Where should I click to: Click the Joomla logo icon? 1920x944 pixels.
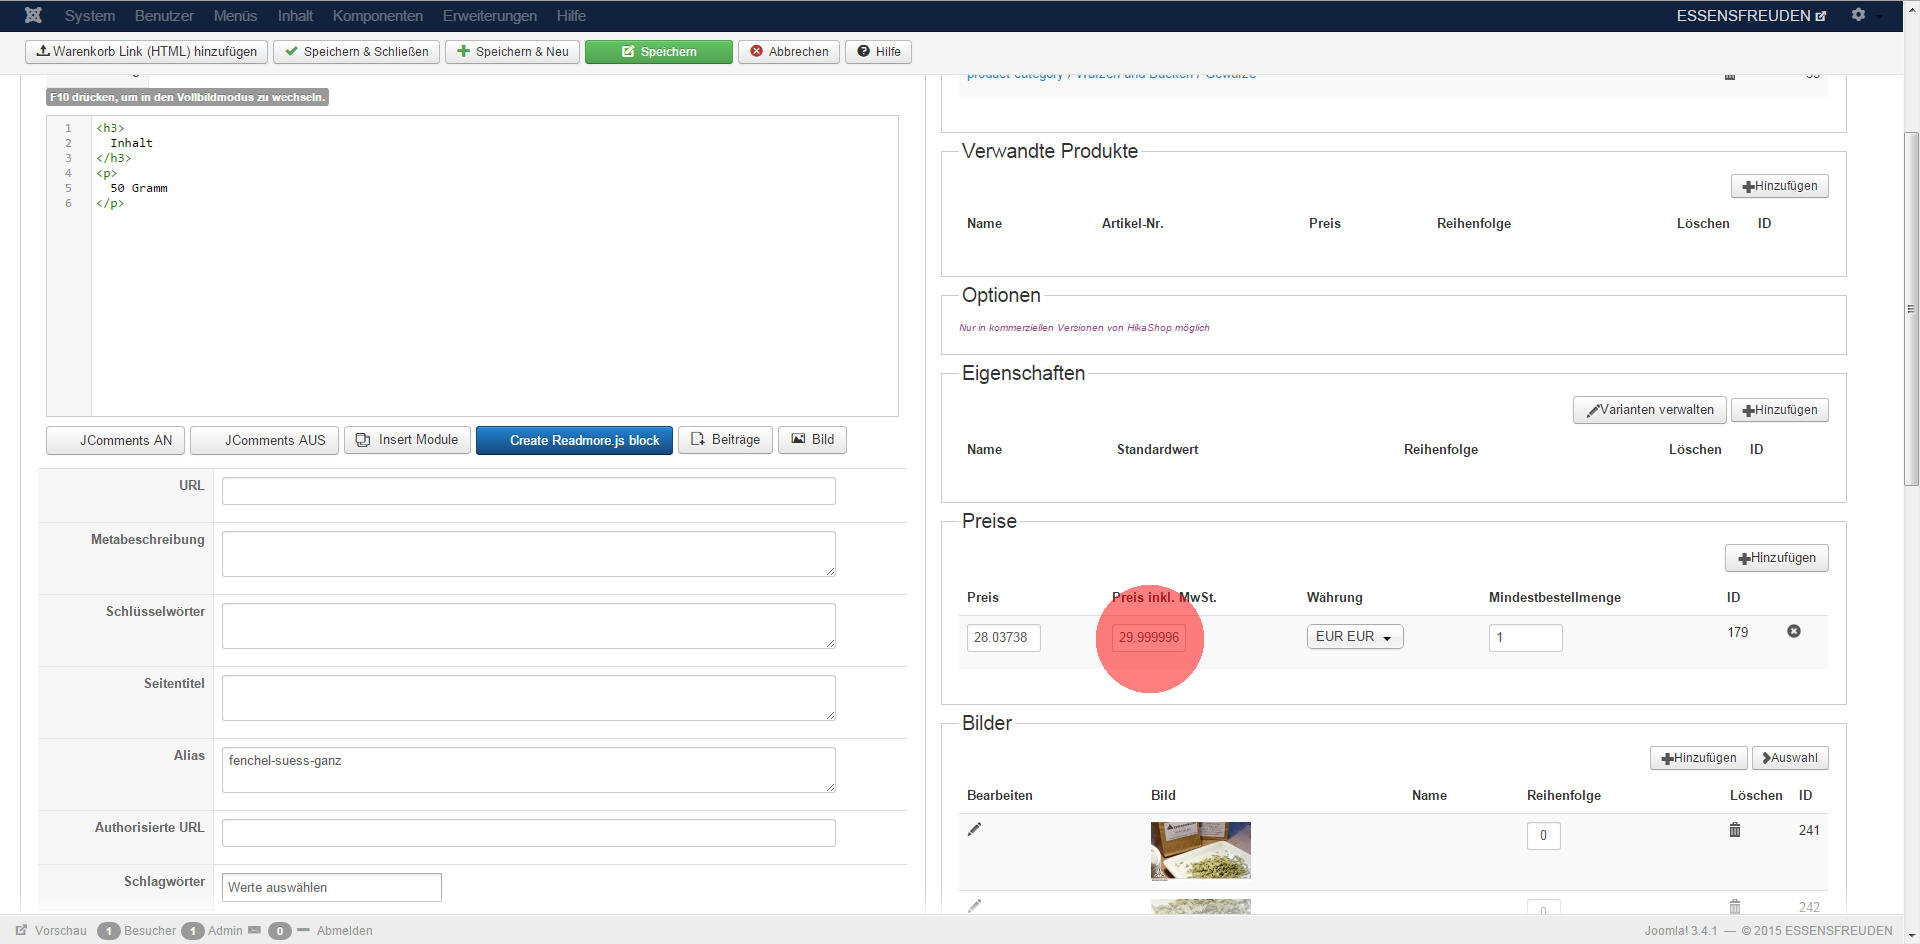(33, 15)
